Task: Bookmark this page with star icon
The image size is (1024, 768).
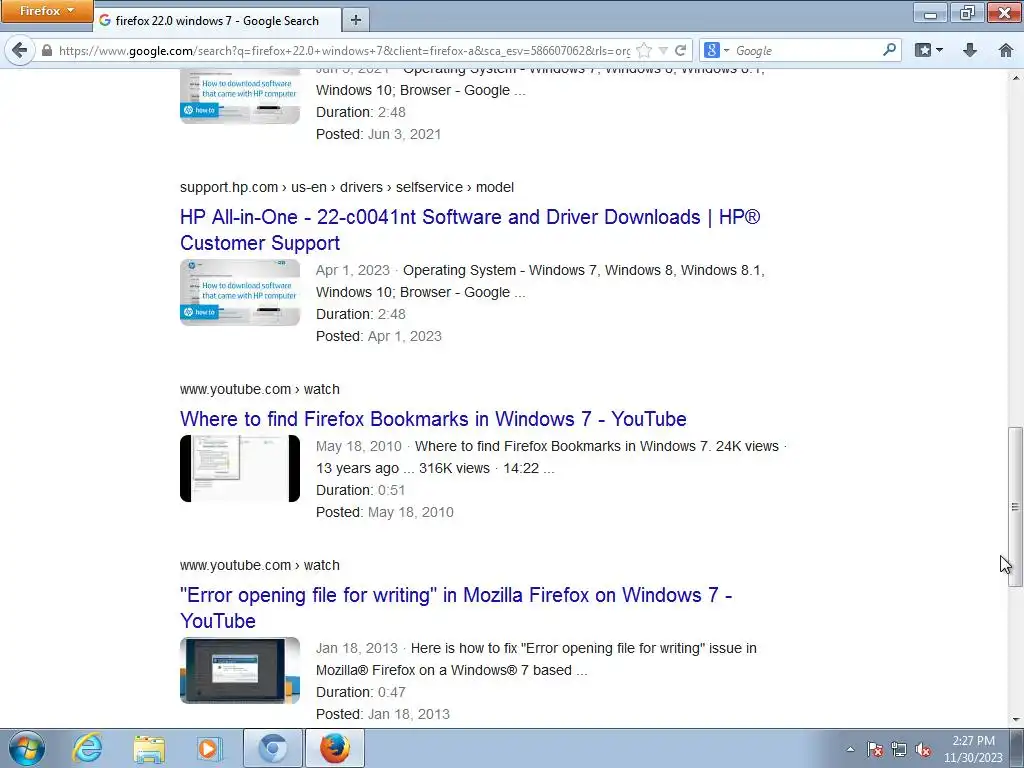Action: click(644, 50)
